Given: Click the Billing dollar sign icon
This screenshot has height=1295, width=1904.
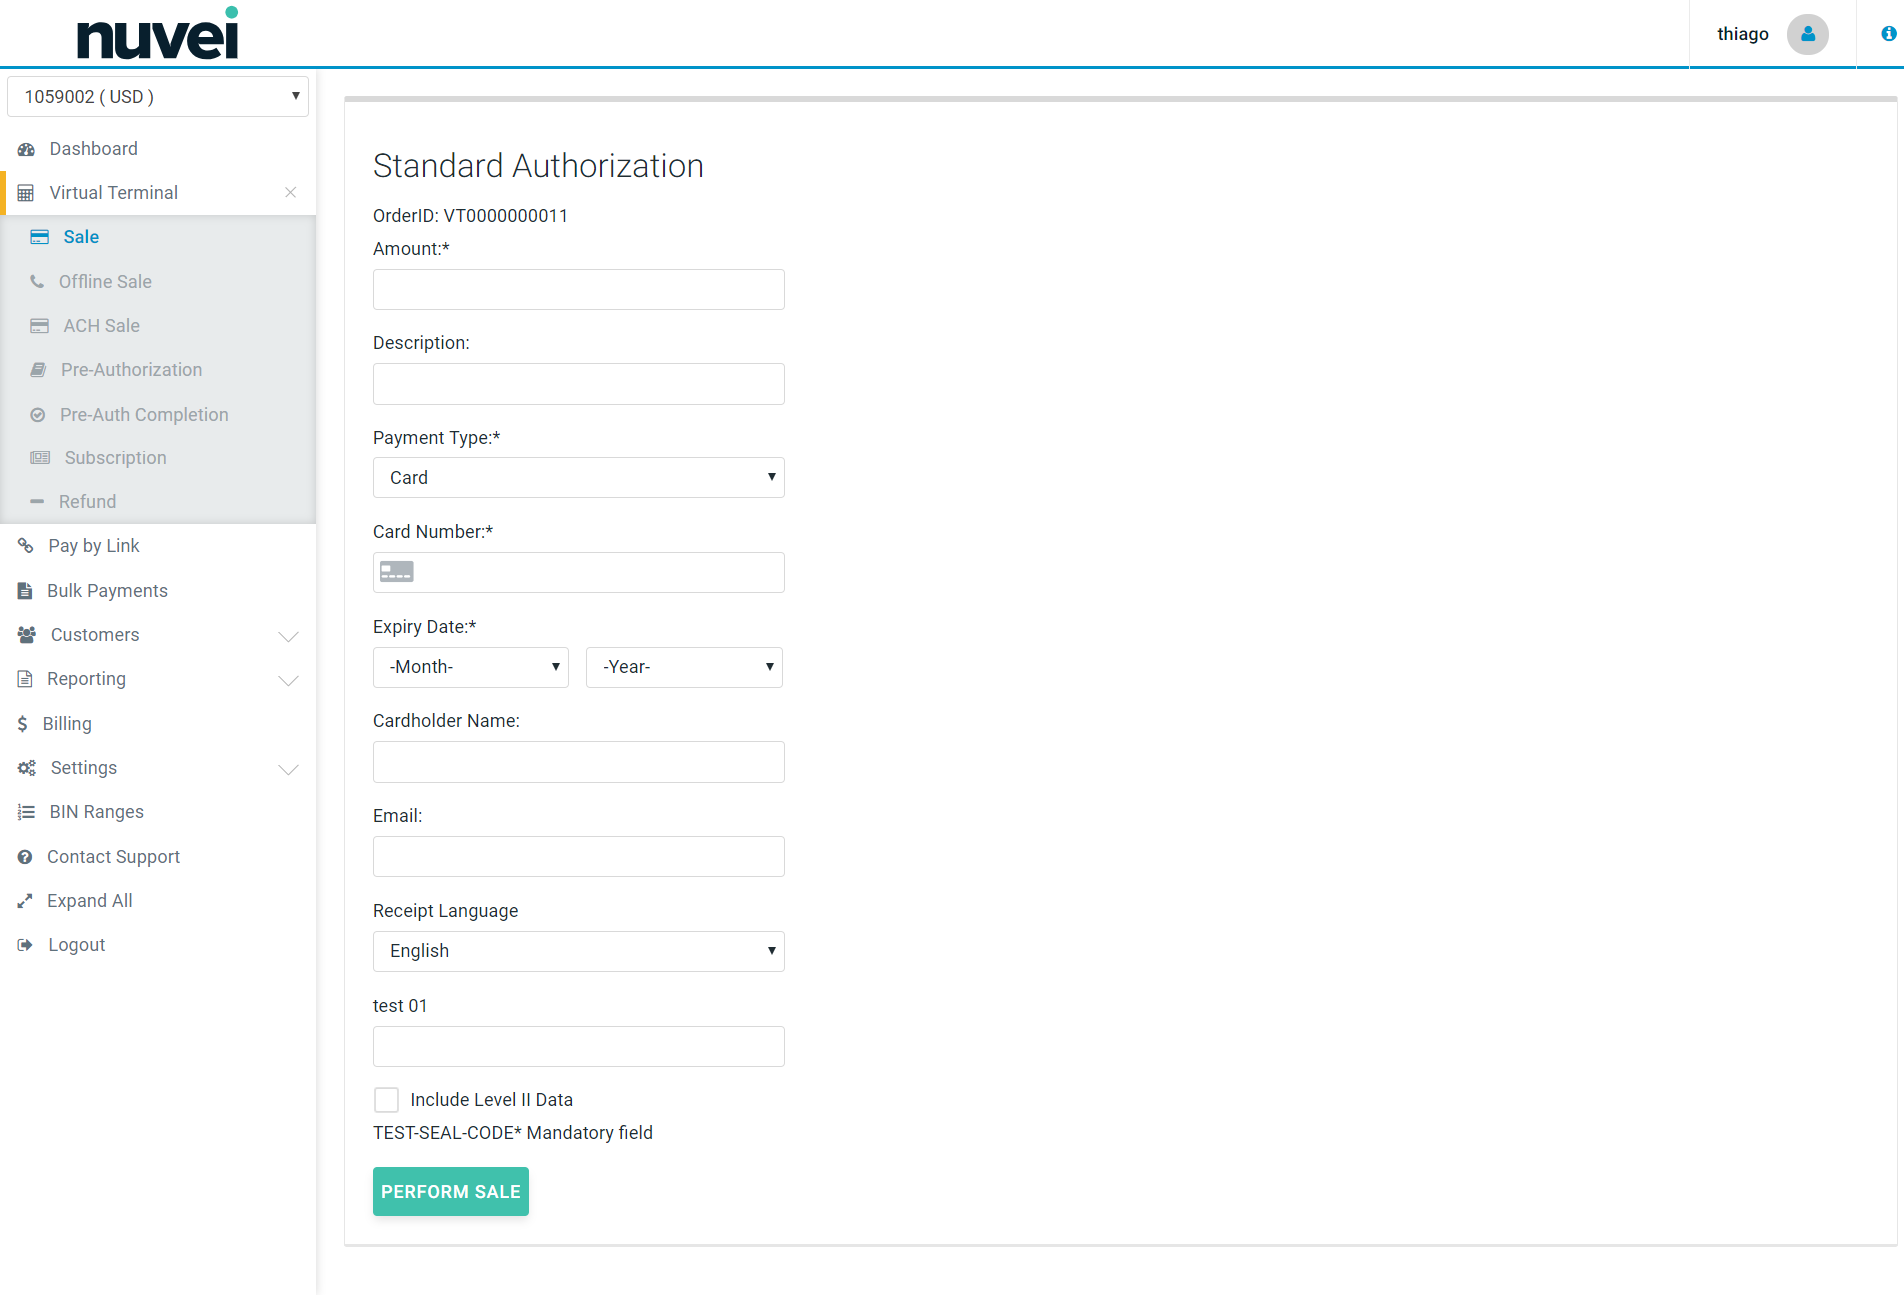Looking at the screenshot, I should click(22, 724).
